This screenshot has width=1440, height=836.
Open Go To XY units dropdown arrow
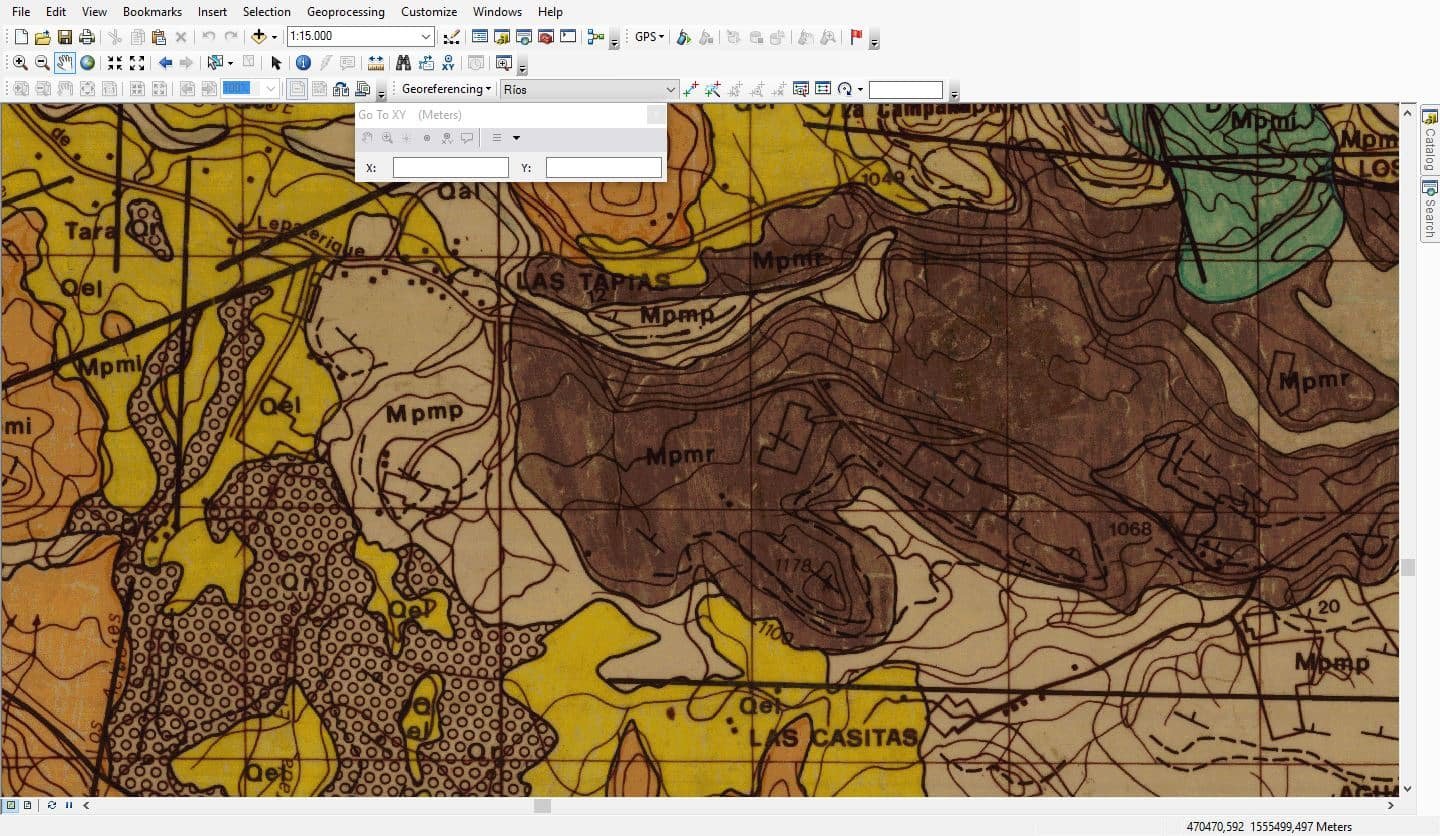tap(516, 138)
